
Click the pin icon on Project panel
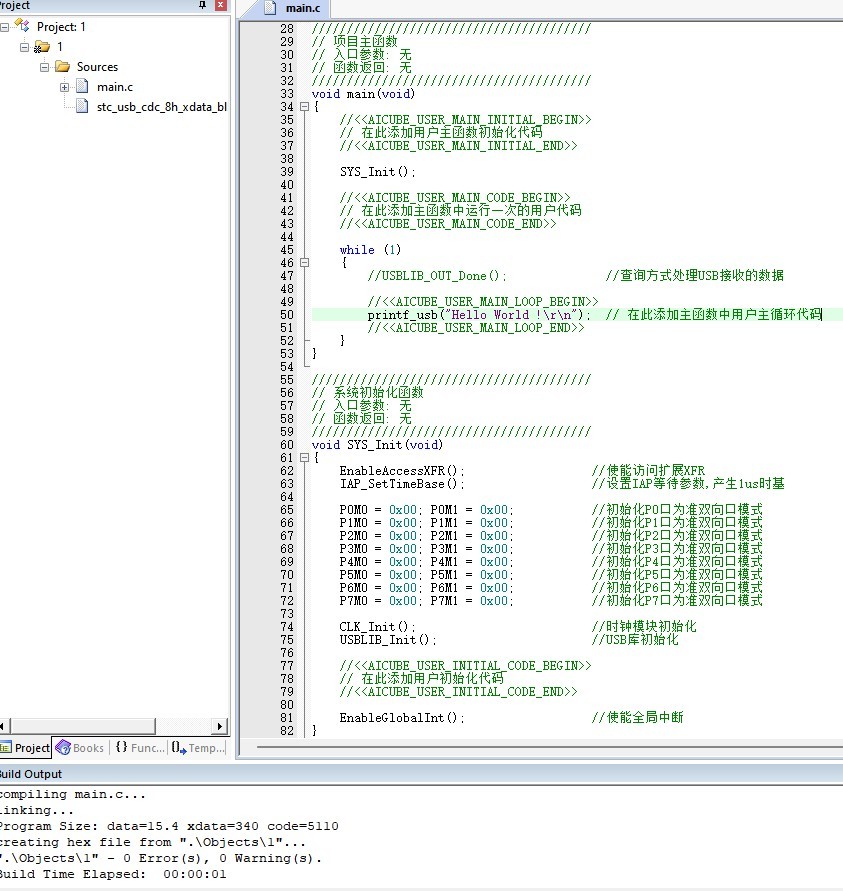(202, 5)
